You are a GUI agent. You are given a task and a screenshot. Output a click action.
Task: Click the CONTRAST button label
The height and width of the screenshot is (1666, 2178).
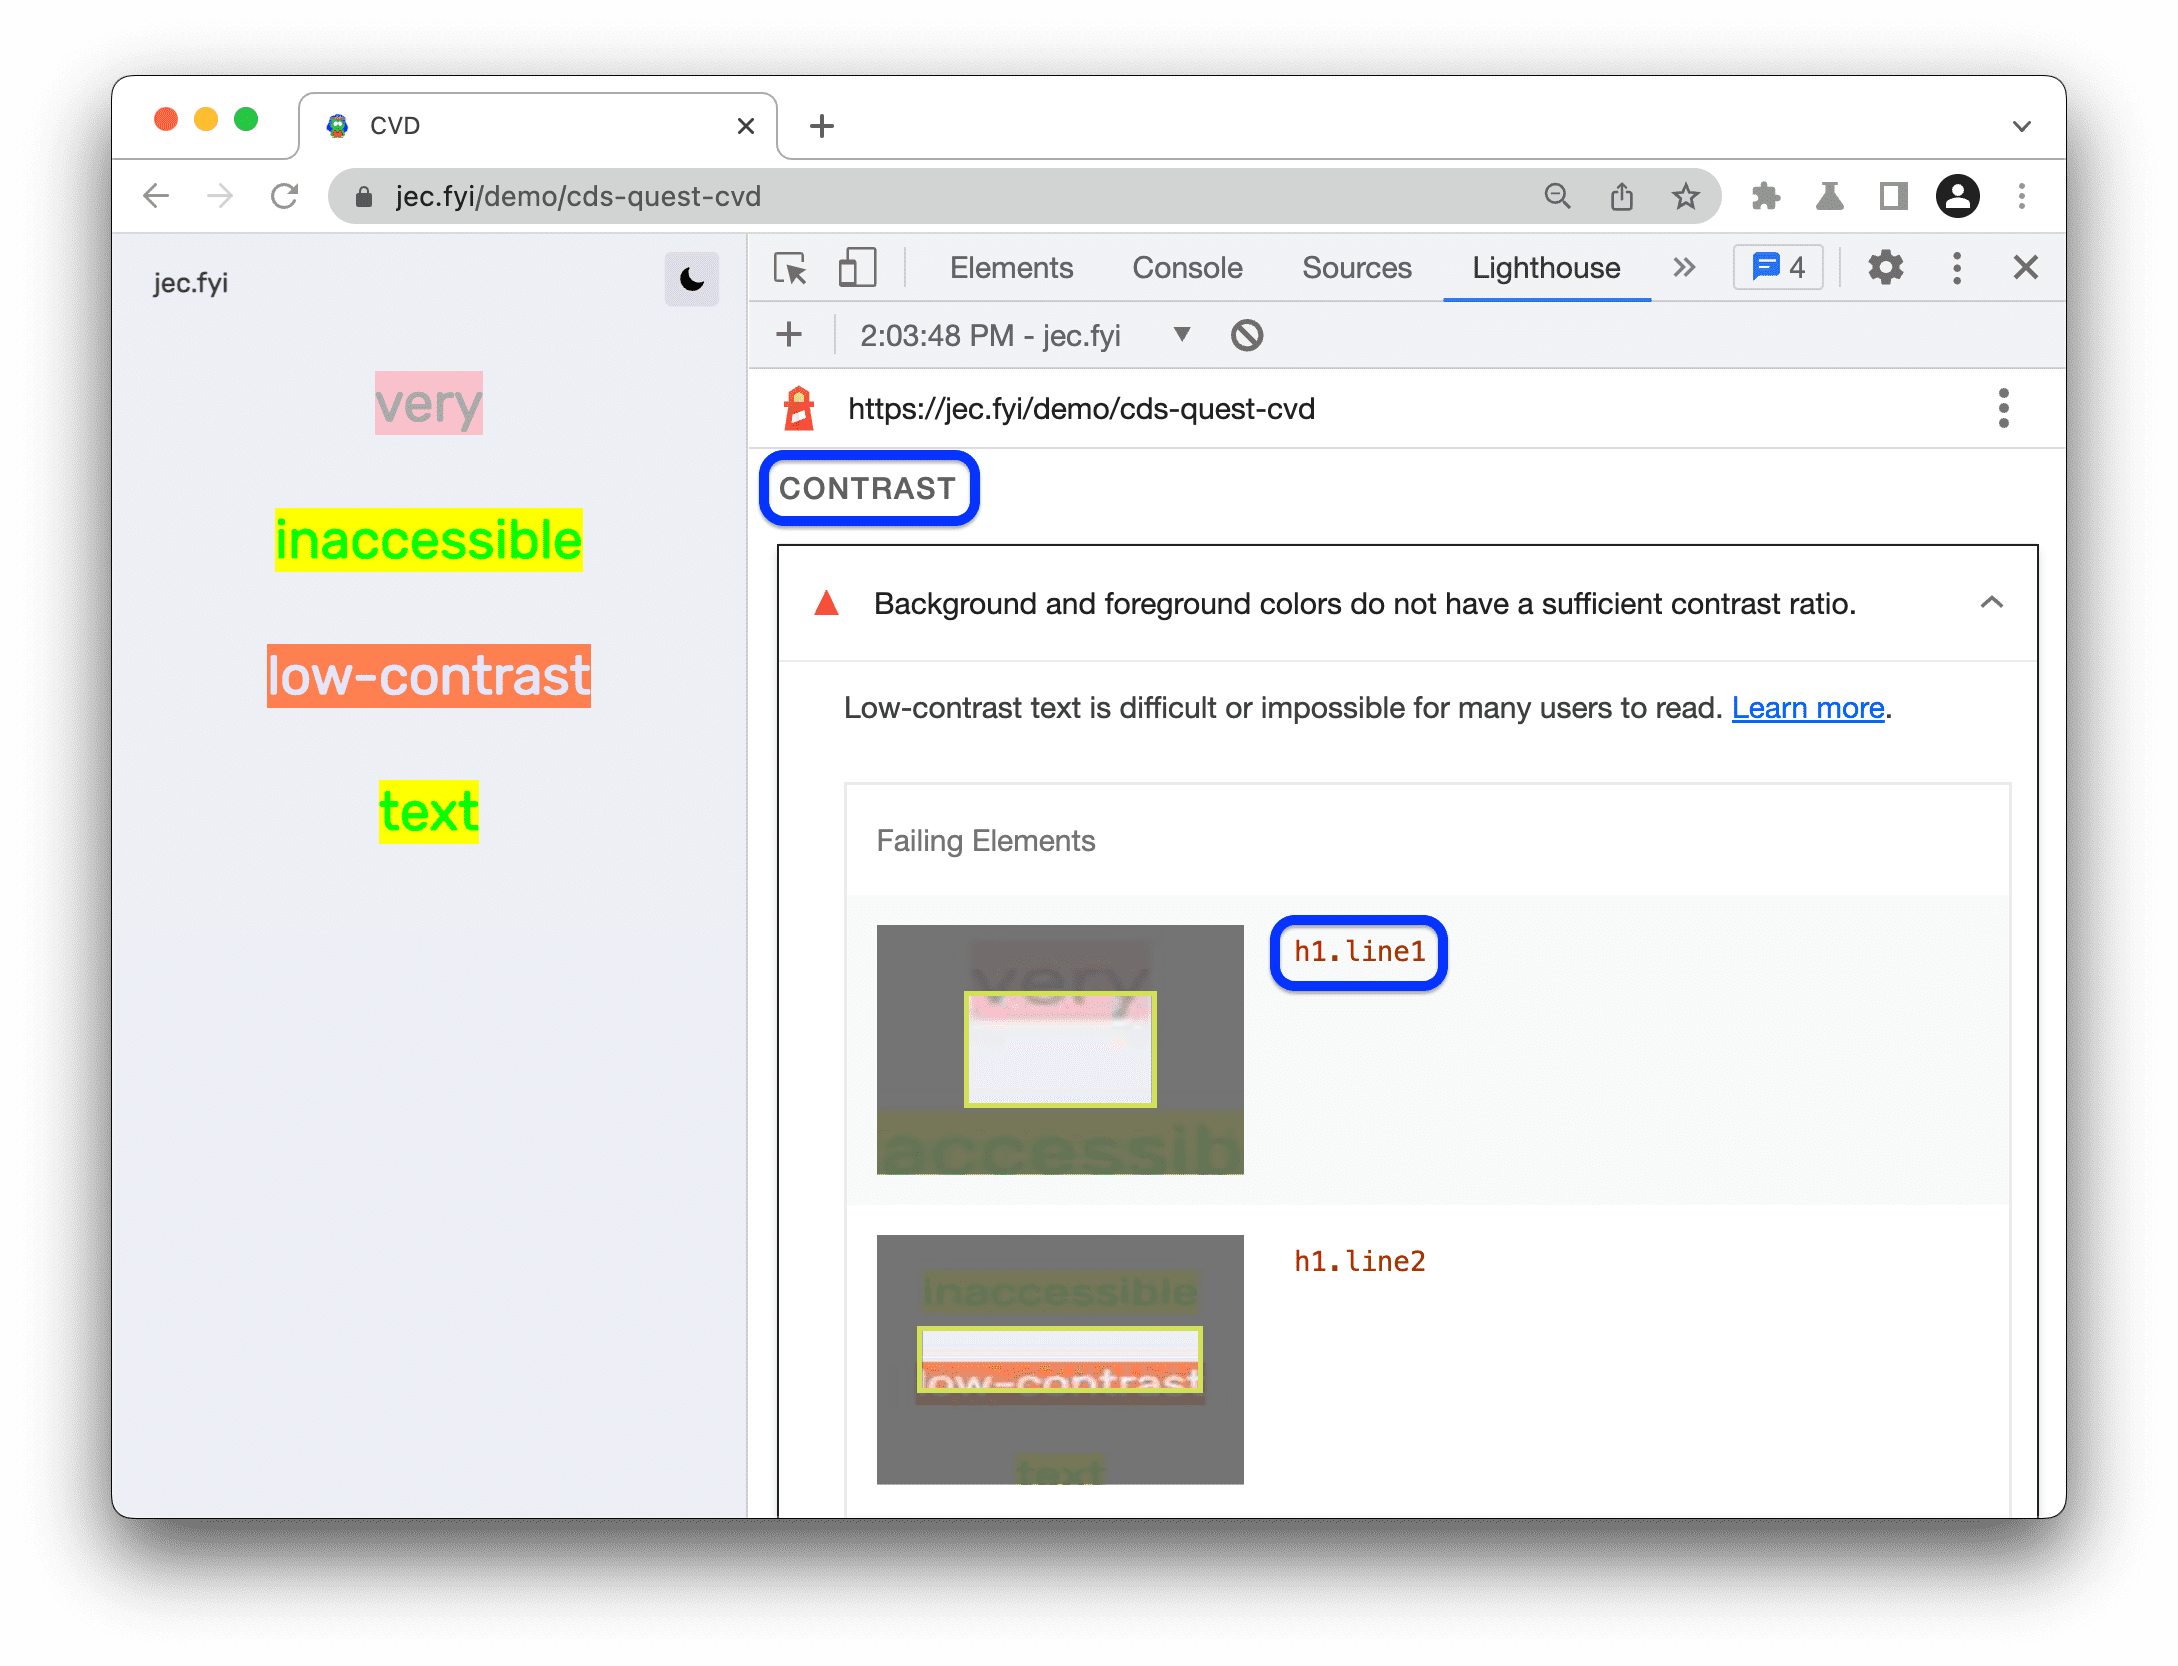pyautogui.click(x=871, y=488)
